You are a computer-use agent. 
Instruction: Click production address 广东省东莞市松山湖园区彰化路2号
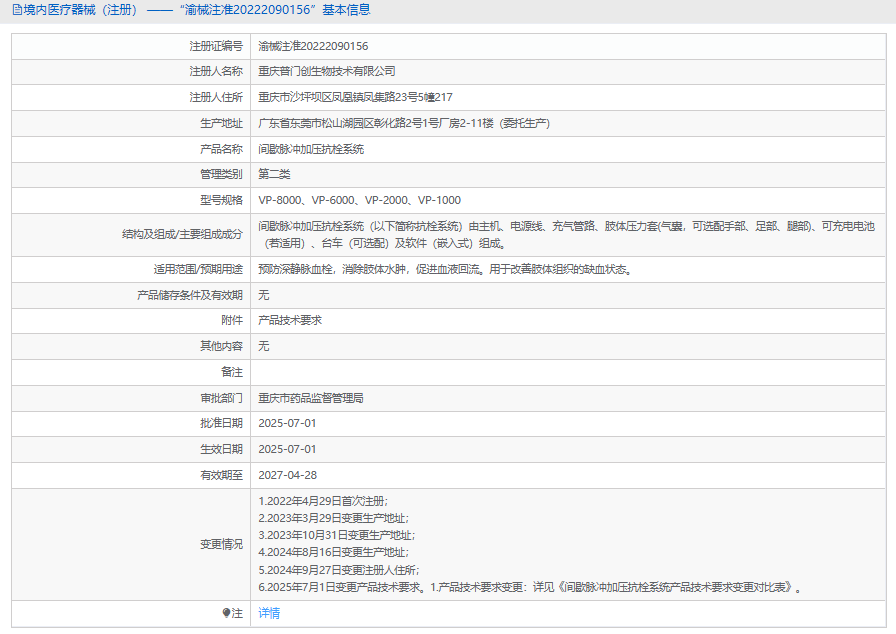coord(404,123)
